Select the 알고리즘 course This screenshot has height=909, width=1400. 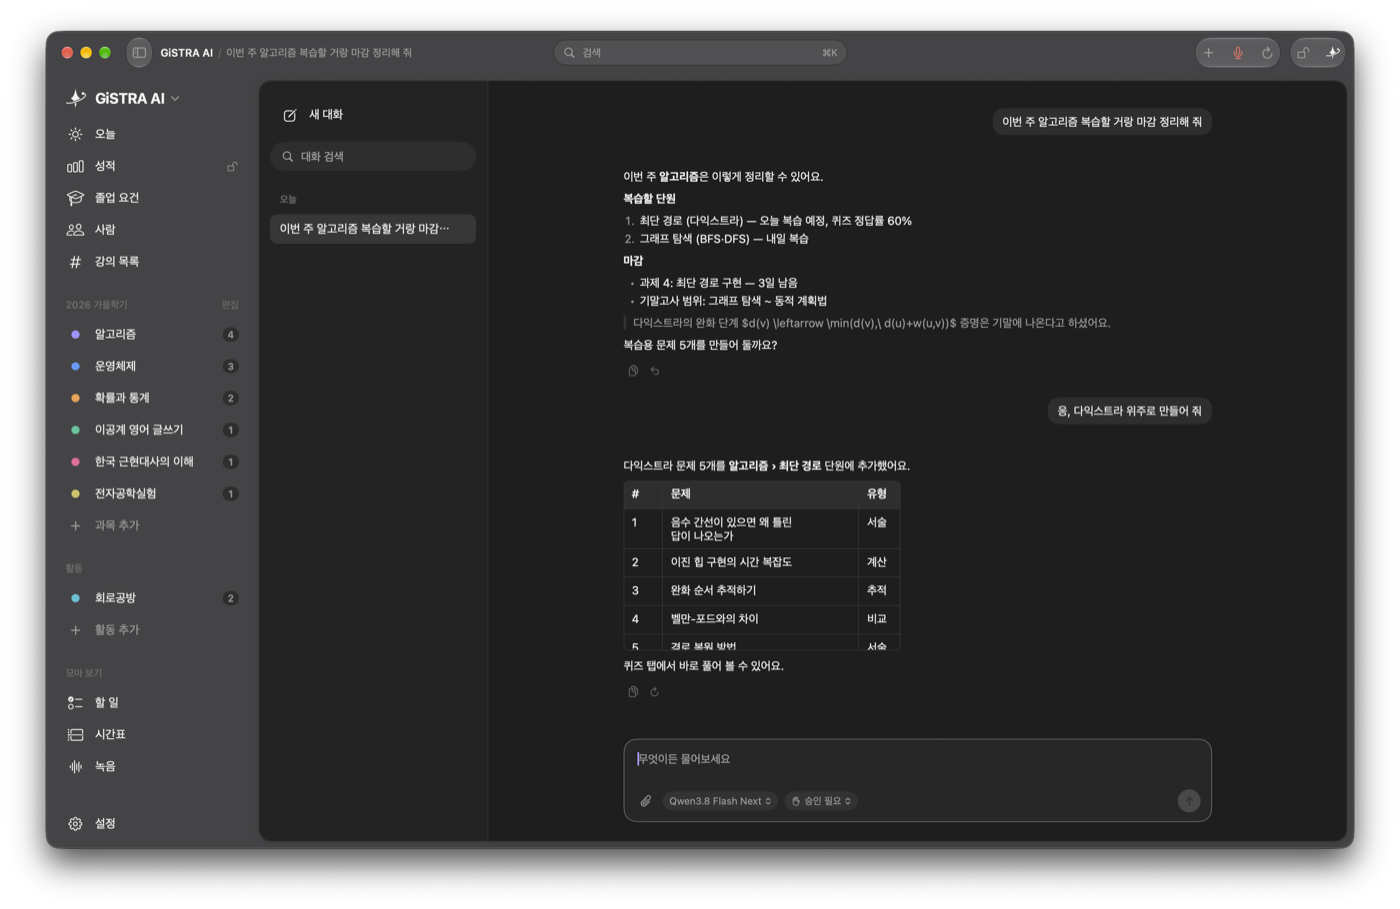(x=152, y=334)
